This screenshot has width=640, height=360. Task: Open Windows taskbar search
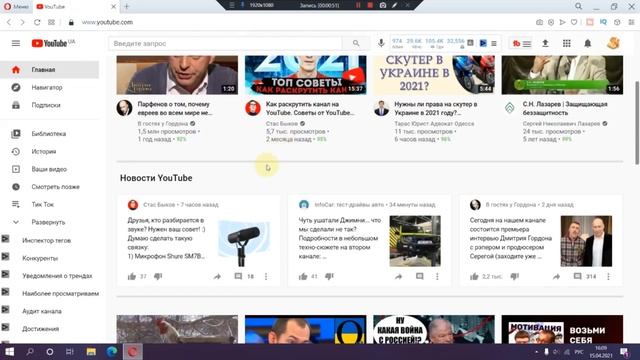(30, 351)
